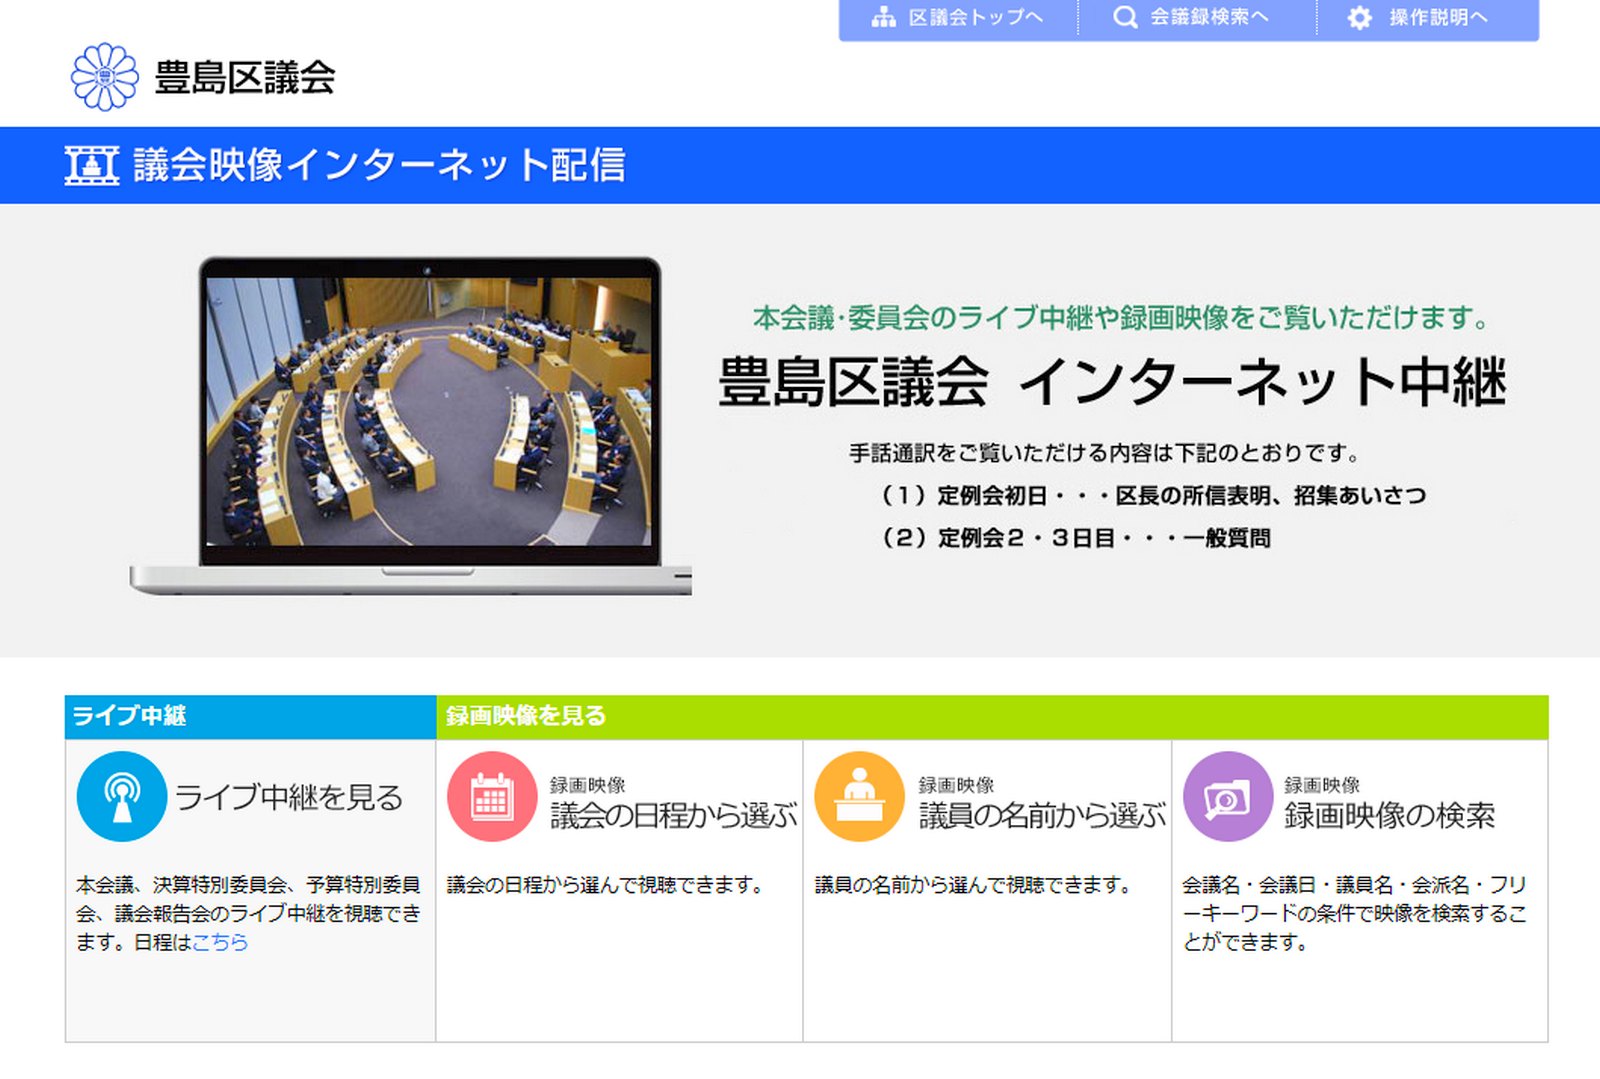1600x1079 pixels.
Task: Click the laptop council chamber image
Action: click(x=428, y=413)
